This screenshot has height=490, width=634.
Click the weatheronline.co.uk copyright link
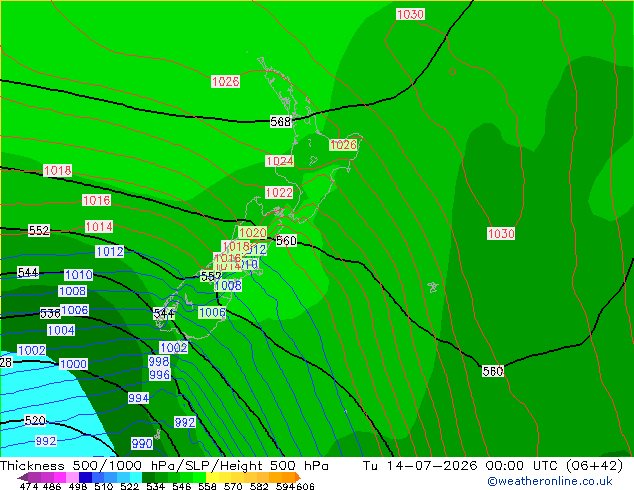[x=549, y=481]
